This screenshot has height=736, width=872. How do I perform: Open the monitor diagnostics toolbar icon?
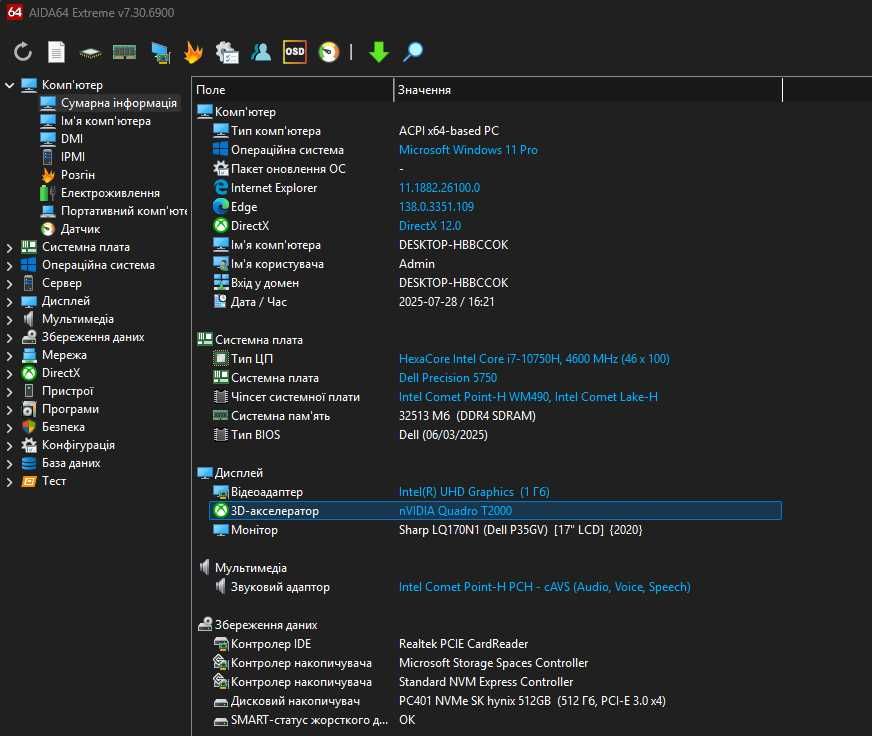click(161, 52)
